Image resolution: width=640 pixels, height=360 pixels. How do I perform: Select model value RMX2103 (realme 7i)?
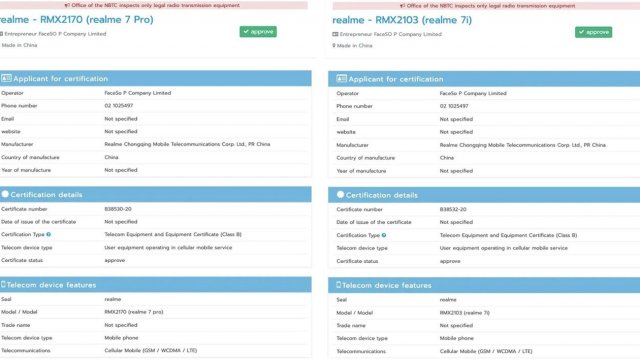tap(464, 313)
